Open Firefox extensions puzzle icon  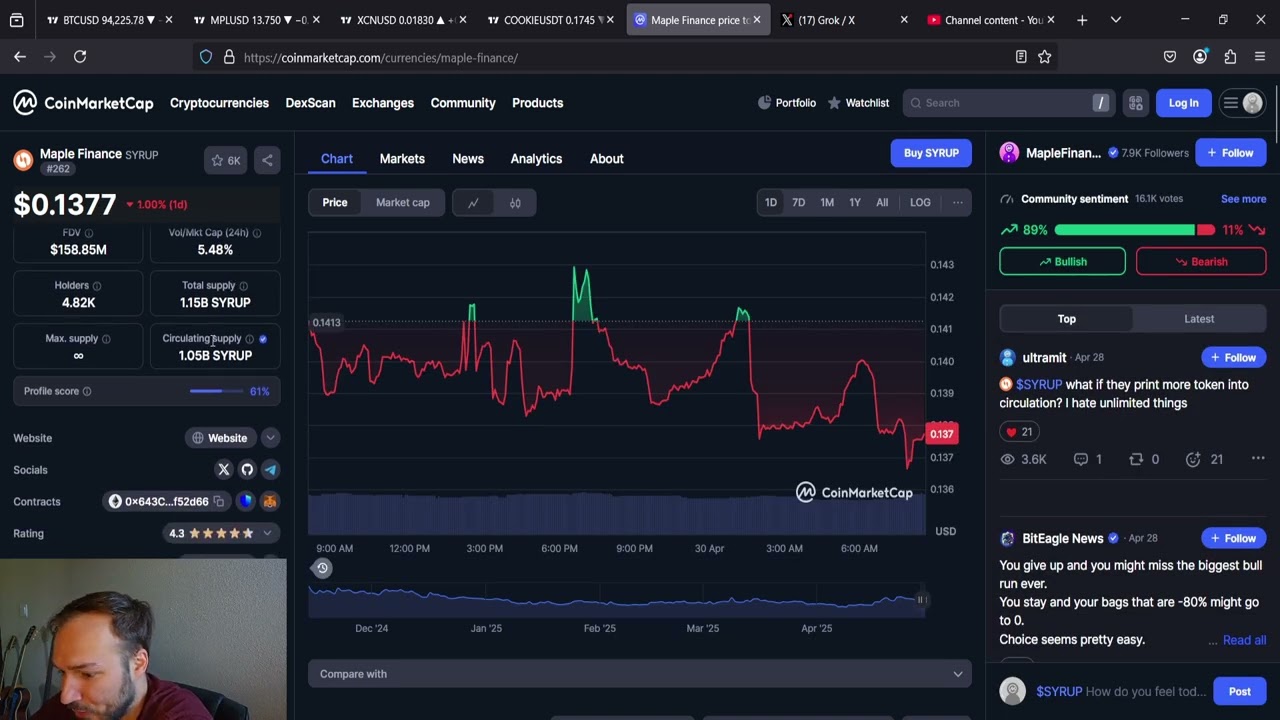1230,57
